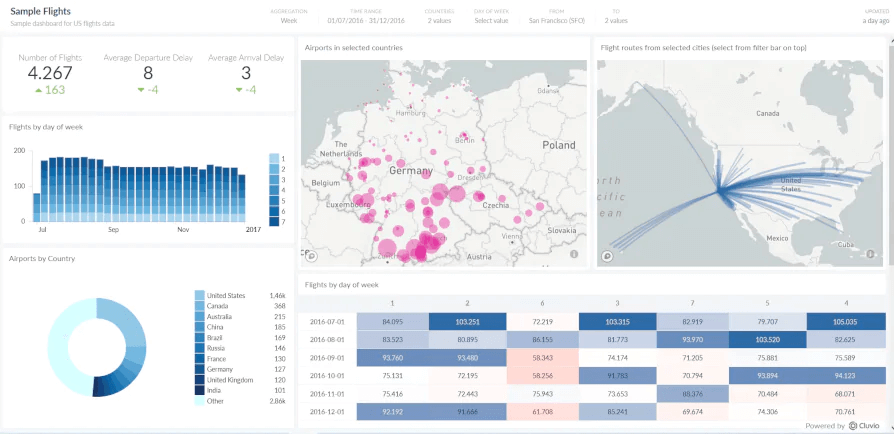This screenshot has height=434, width=894.
Task: Open the To filter showing 2 values
Action: coord(616,16)
